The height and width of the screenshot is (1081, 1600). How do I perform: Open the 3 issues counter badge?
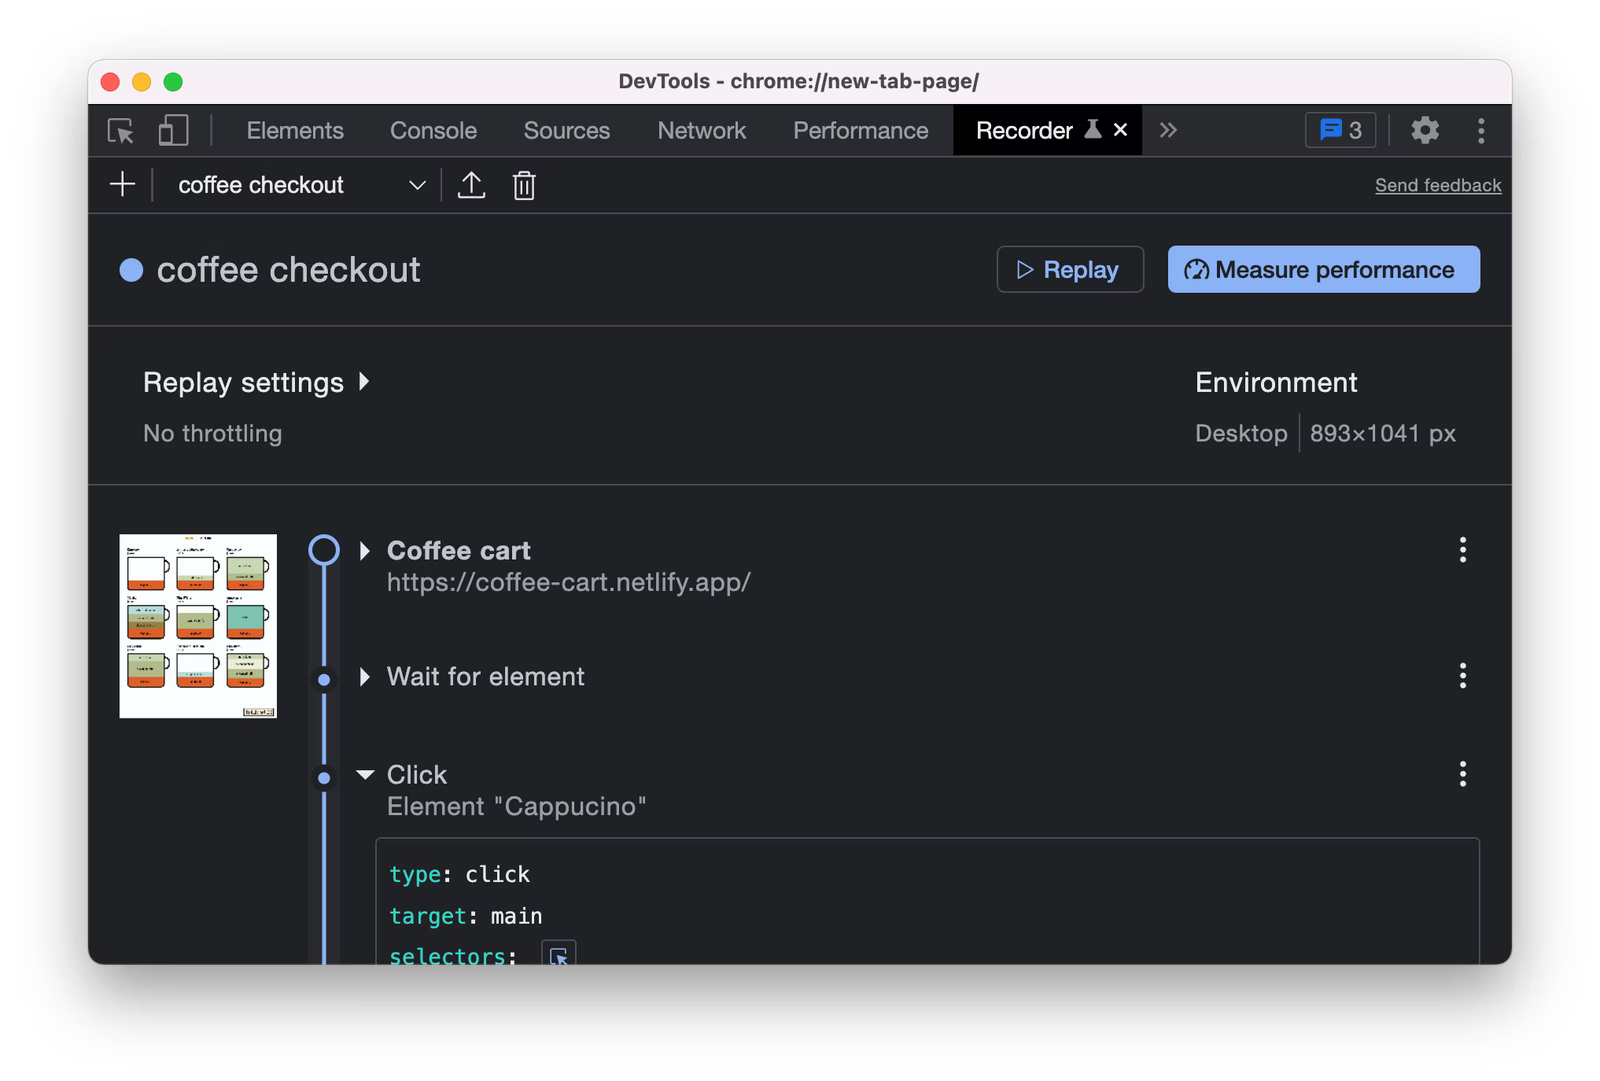click(1340, 130)
